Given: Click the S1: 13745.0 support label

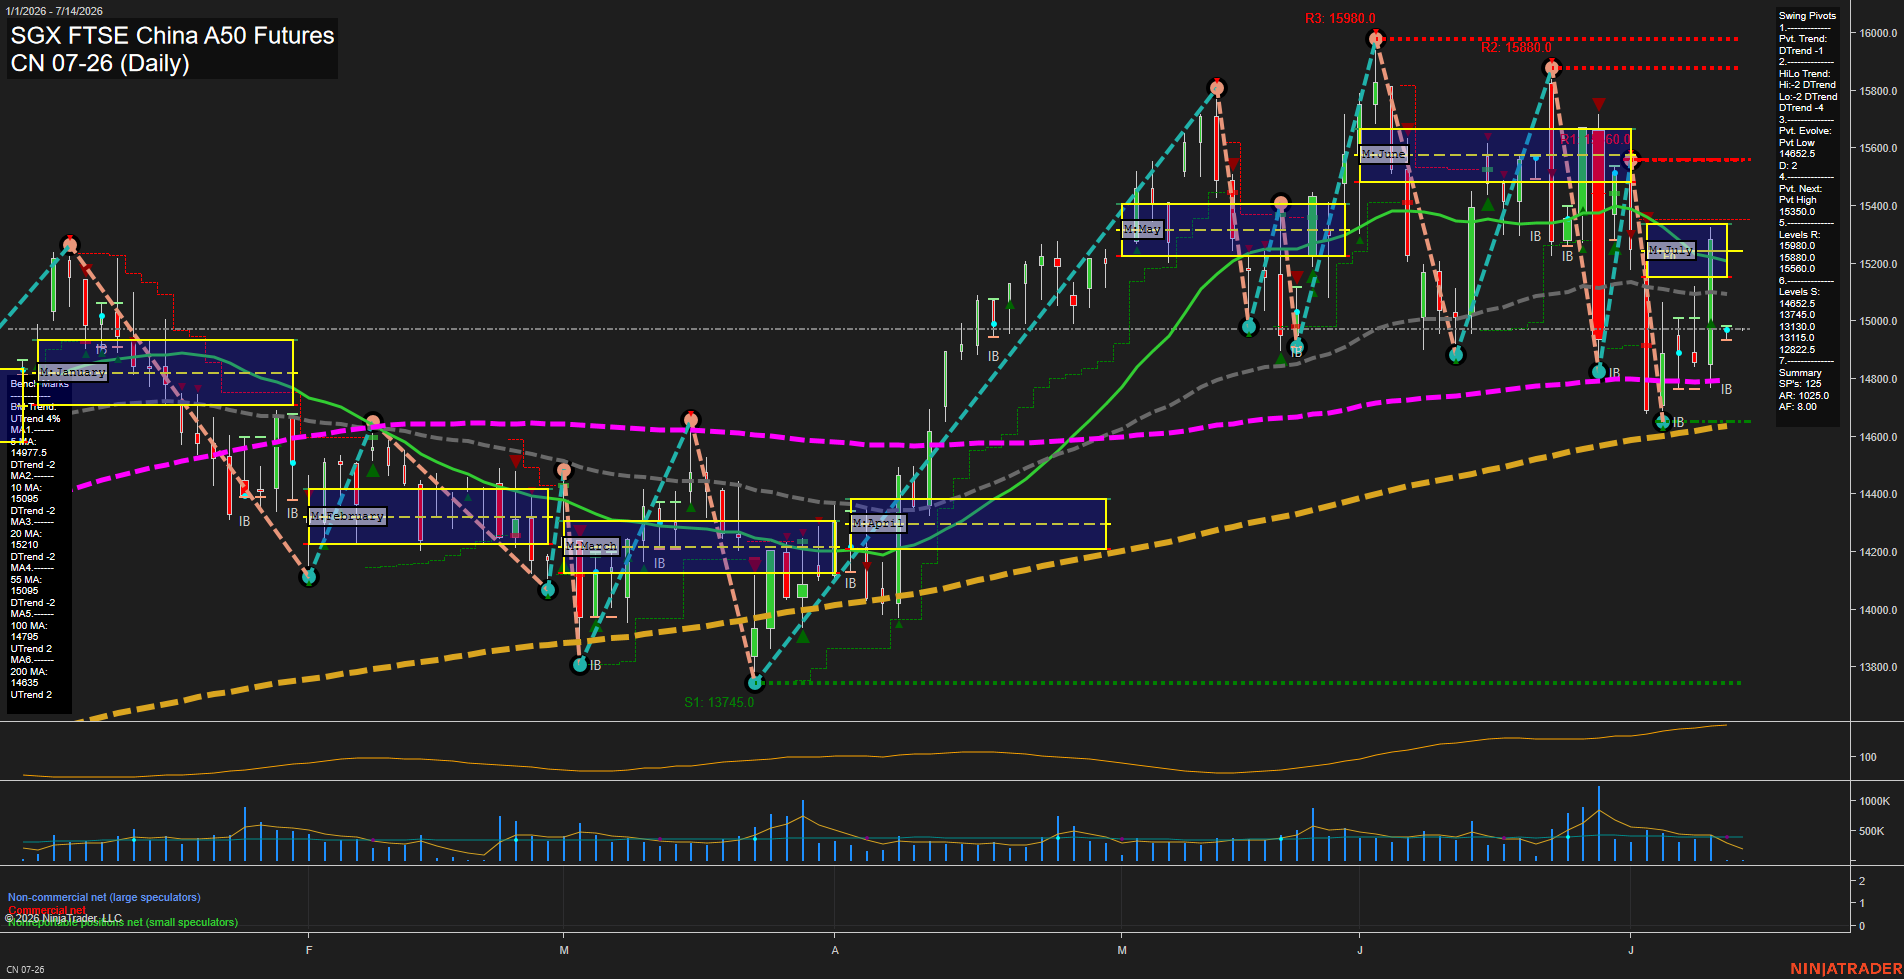Looking at the screenshot, I should coord(719,703).
